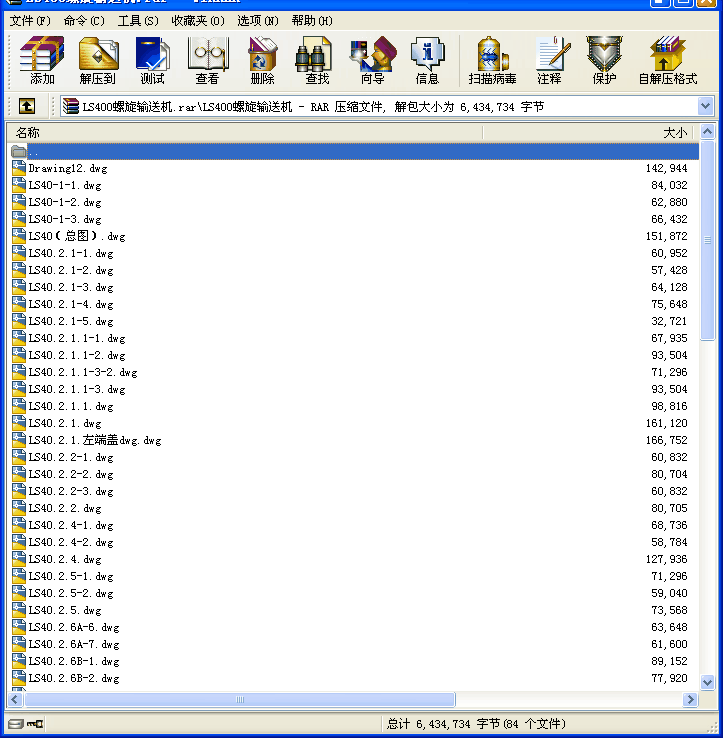Click the horizontal scrollbar right arrow

coord(690,699)
